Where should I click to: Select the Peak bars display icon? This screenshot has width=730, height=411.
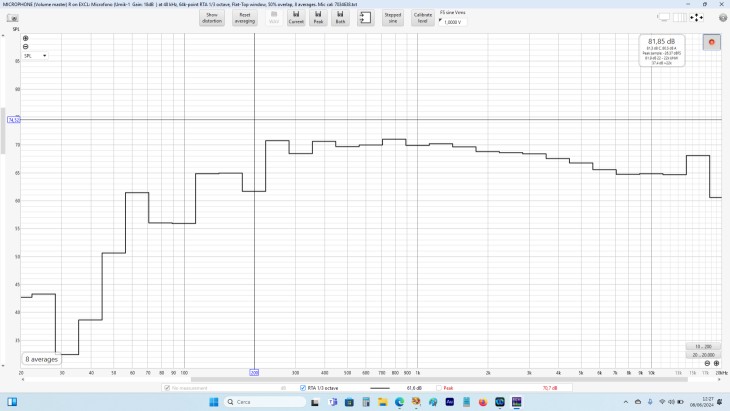pyautogui.click(x=318, y=18)
